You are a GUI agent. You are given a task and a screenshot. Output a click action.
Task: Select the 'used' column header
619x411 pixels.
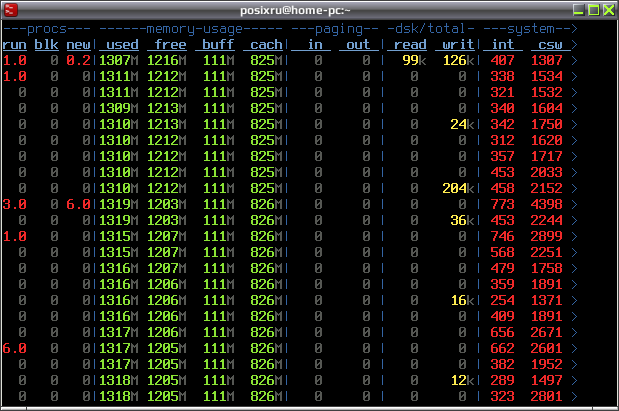tap(118, 45)
